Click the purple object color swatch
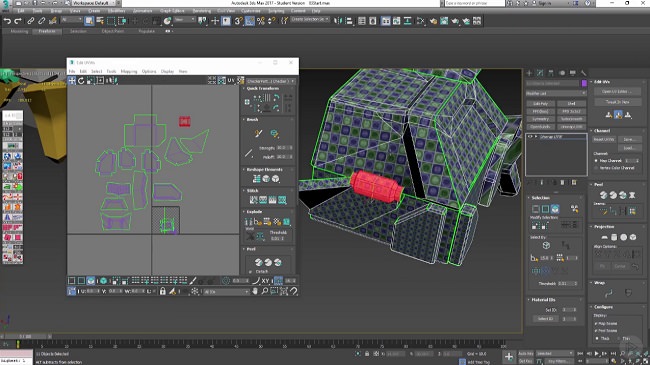650x365 pixels. [584, 83]
